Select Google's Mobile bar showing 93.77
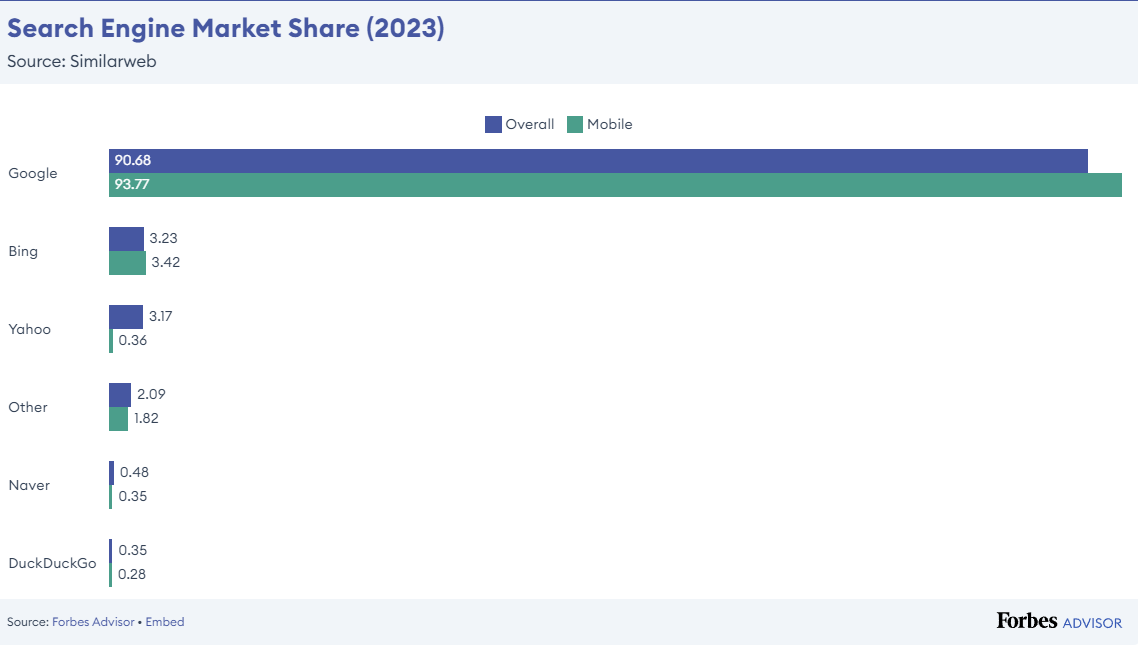Image resolution: width=1138 pixels, height=651 pixels. (615, 185)
